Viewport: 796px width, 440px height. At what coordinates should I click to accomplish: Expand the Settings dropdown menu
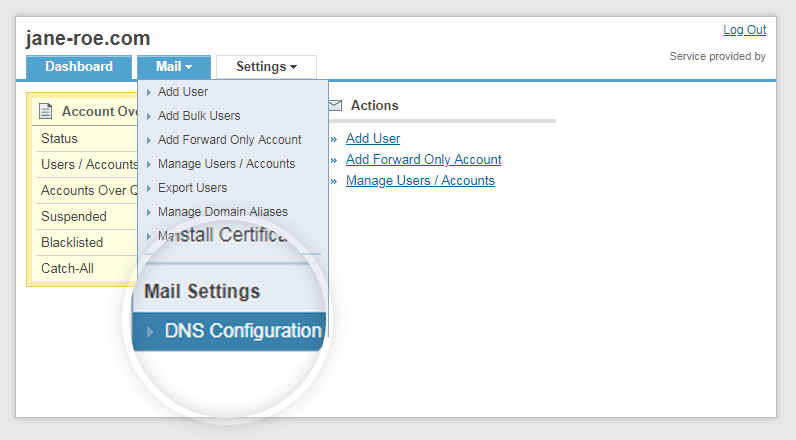click(266, 67)
